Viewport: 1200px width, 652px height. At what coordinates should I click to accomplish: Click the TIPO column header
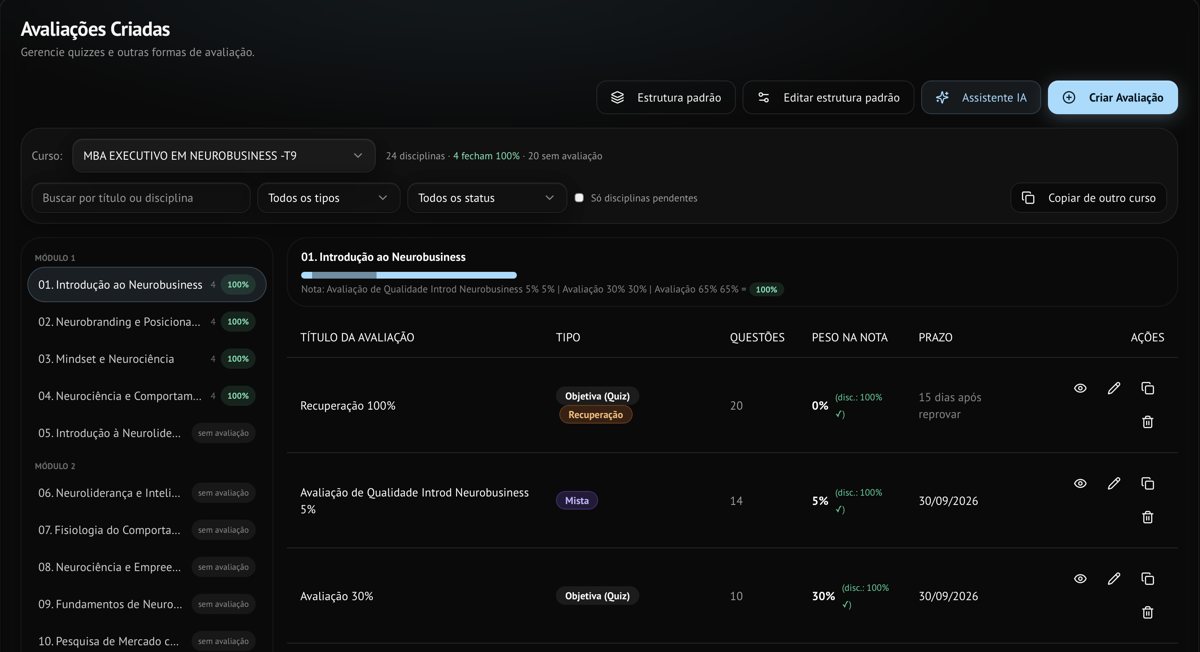[568, 337]
